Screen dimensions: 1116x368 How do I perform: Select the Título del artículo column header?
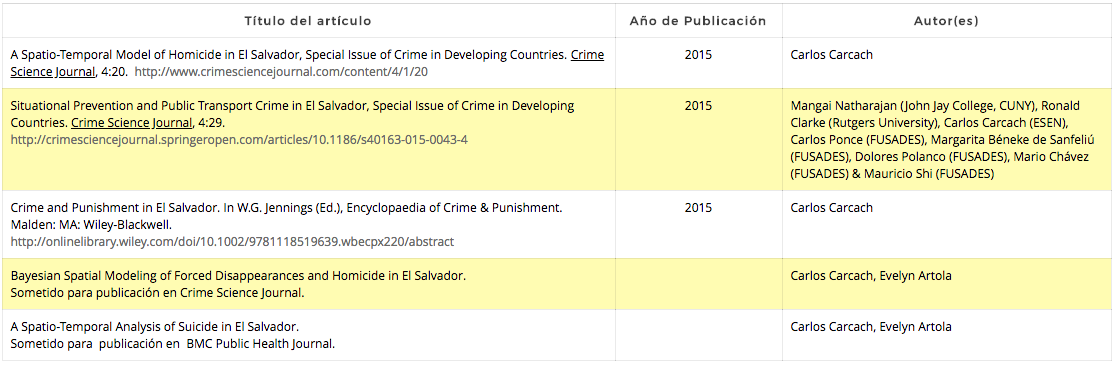coord(308,21)
